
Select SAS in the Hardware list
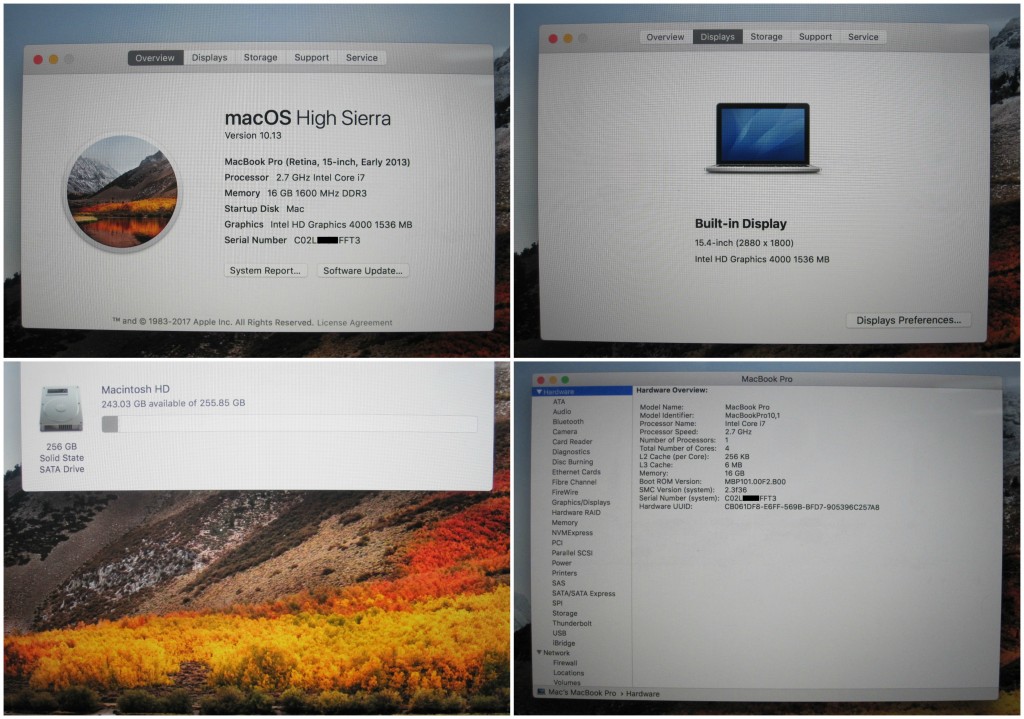point(558,583)
